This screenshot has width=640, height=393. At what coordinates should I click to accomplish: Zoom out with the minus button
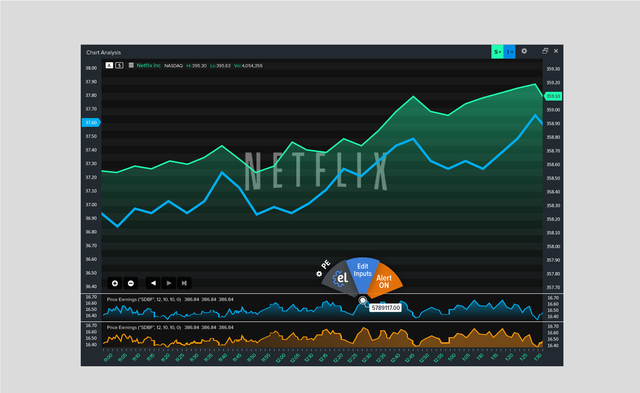point(131,283)
